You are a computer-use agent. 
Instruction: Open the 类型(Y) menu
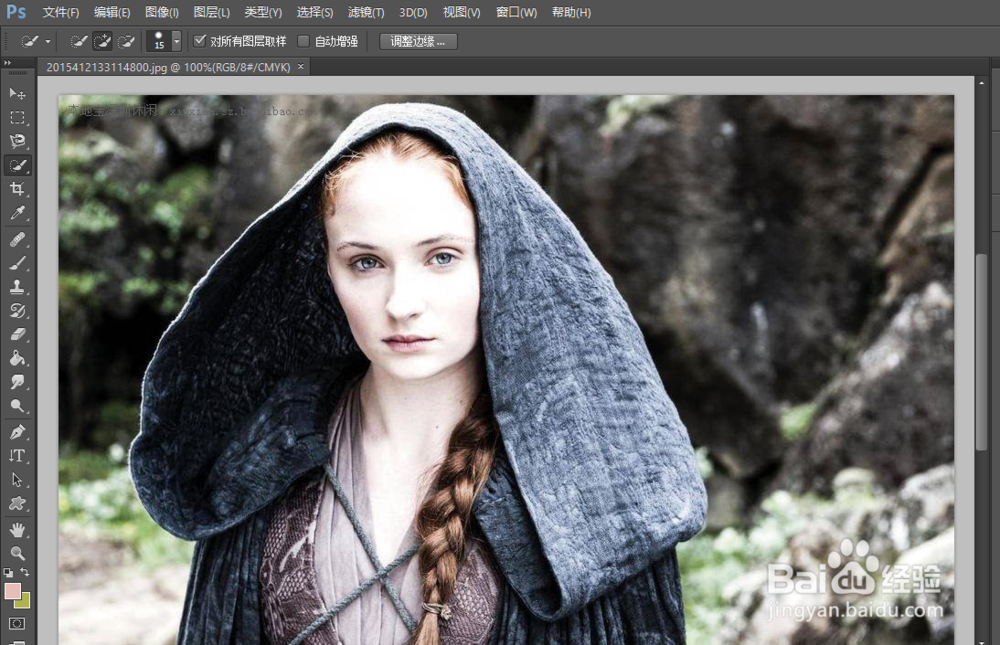coord(263,12)
